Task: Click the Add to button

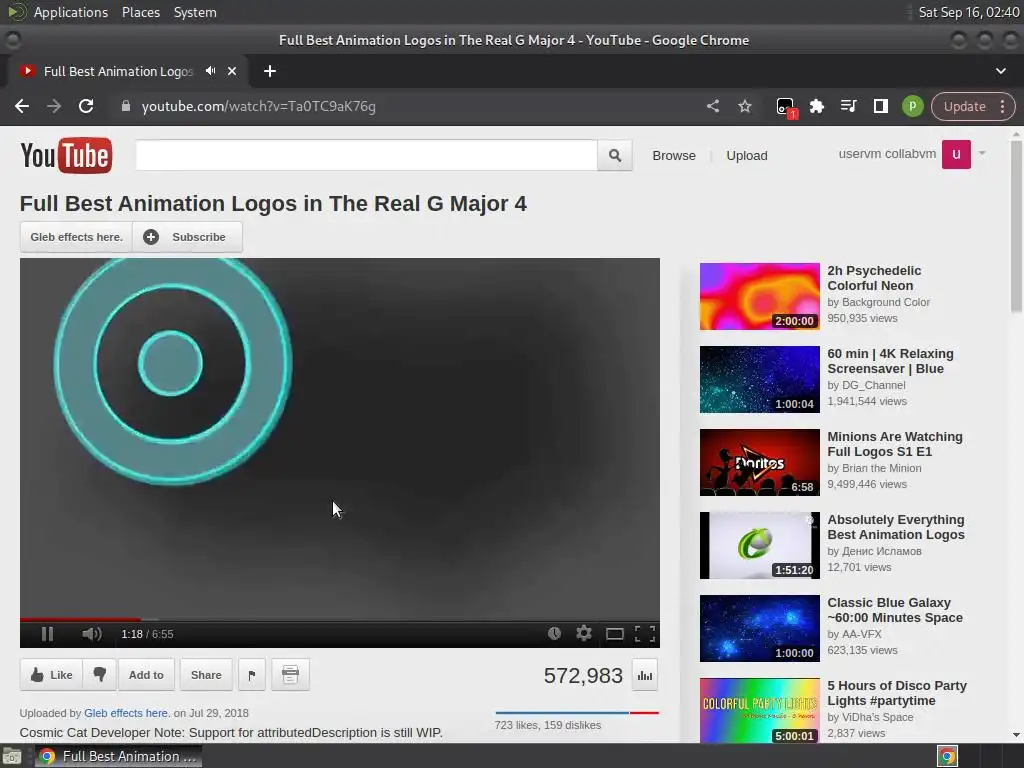Action: pos(146,675)
